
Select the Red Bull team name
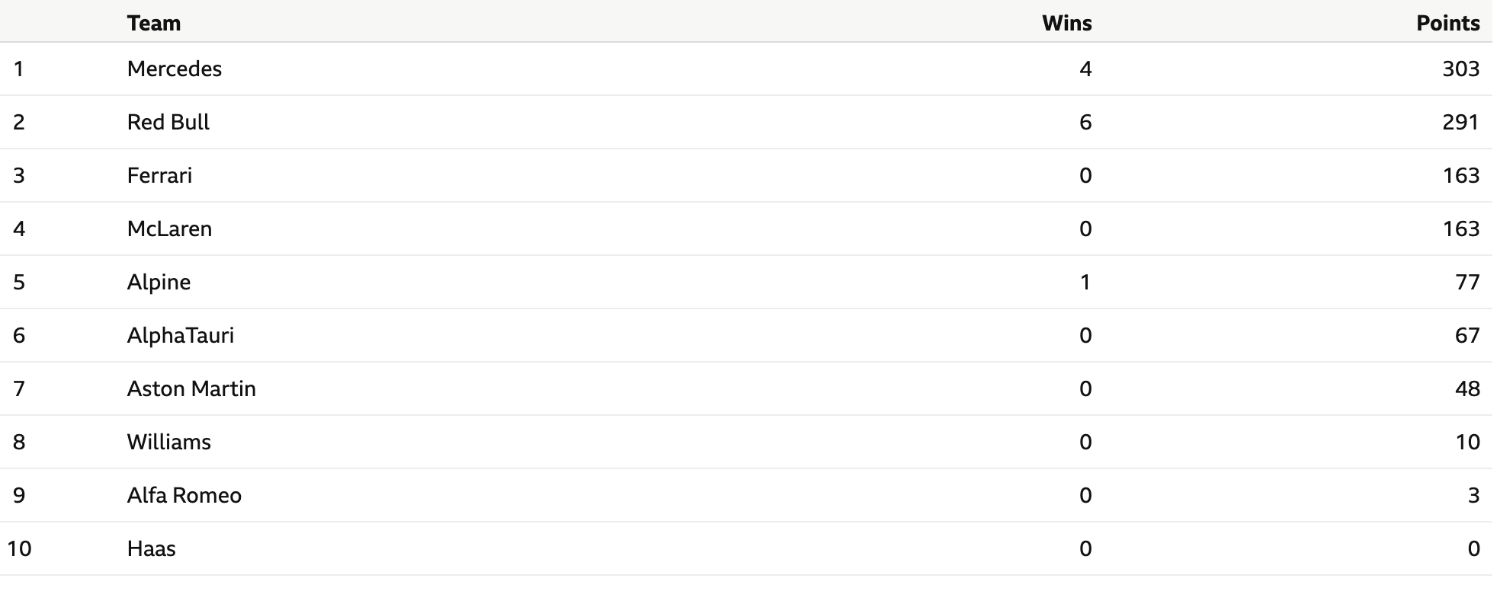tap(168, 122)
